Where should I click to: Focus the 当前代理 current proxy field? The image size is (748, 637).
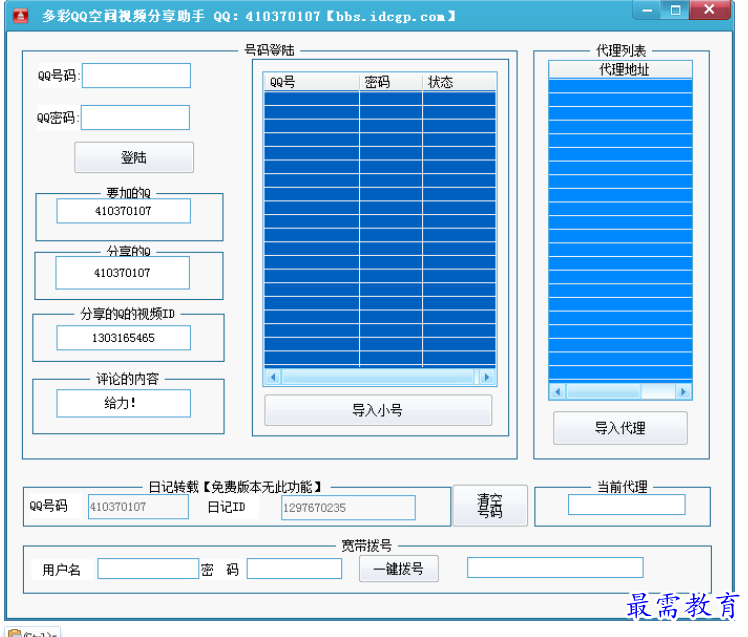(x=627, y=505)
